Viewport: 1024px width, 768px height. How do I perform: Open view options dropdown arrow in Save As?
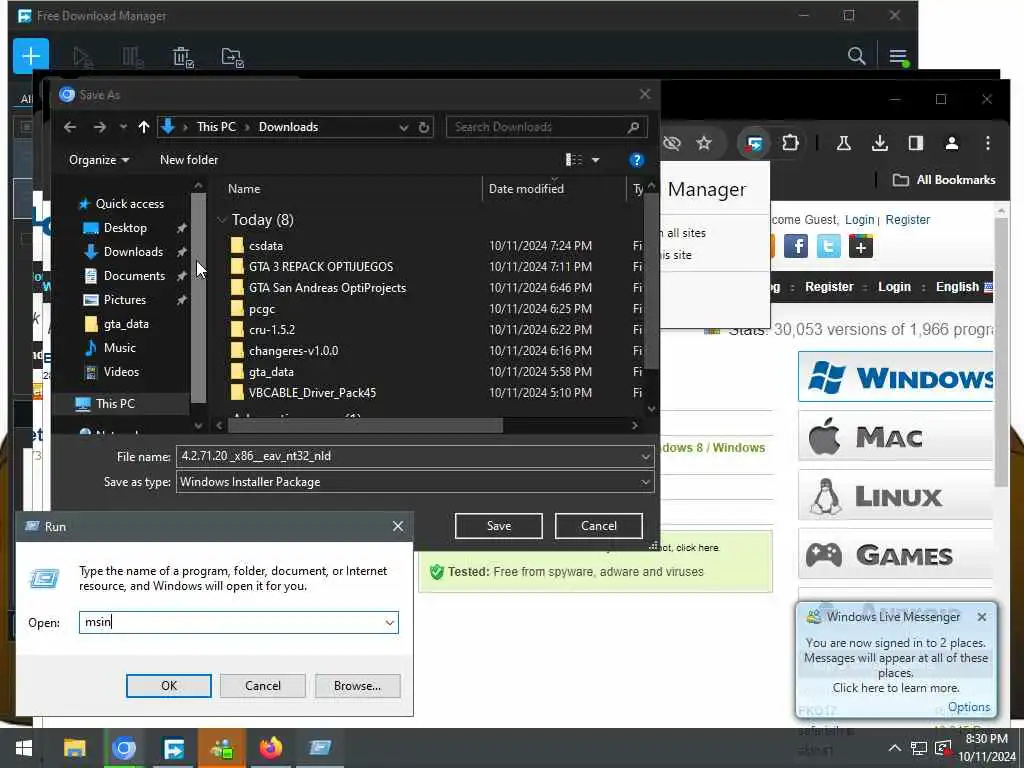[595, 160]
